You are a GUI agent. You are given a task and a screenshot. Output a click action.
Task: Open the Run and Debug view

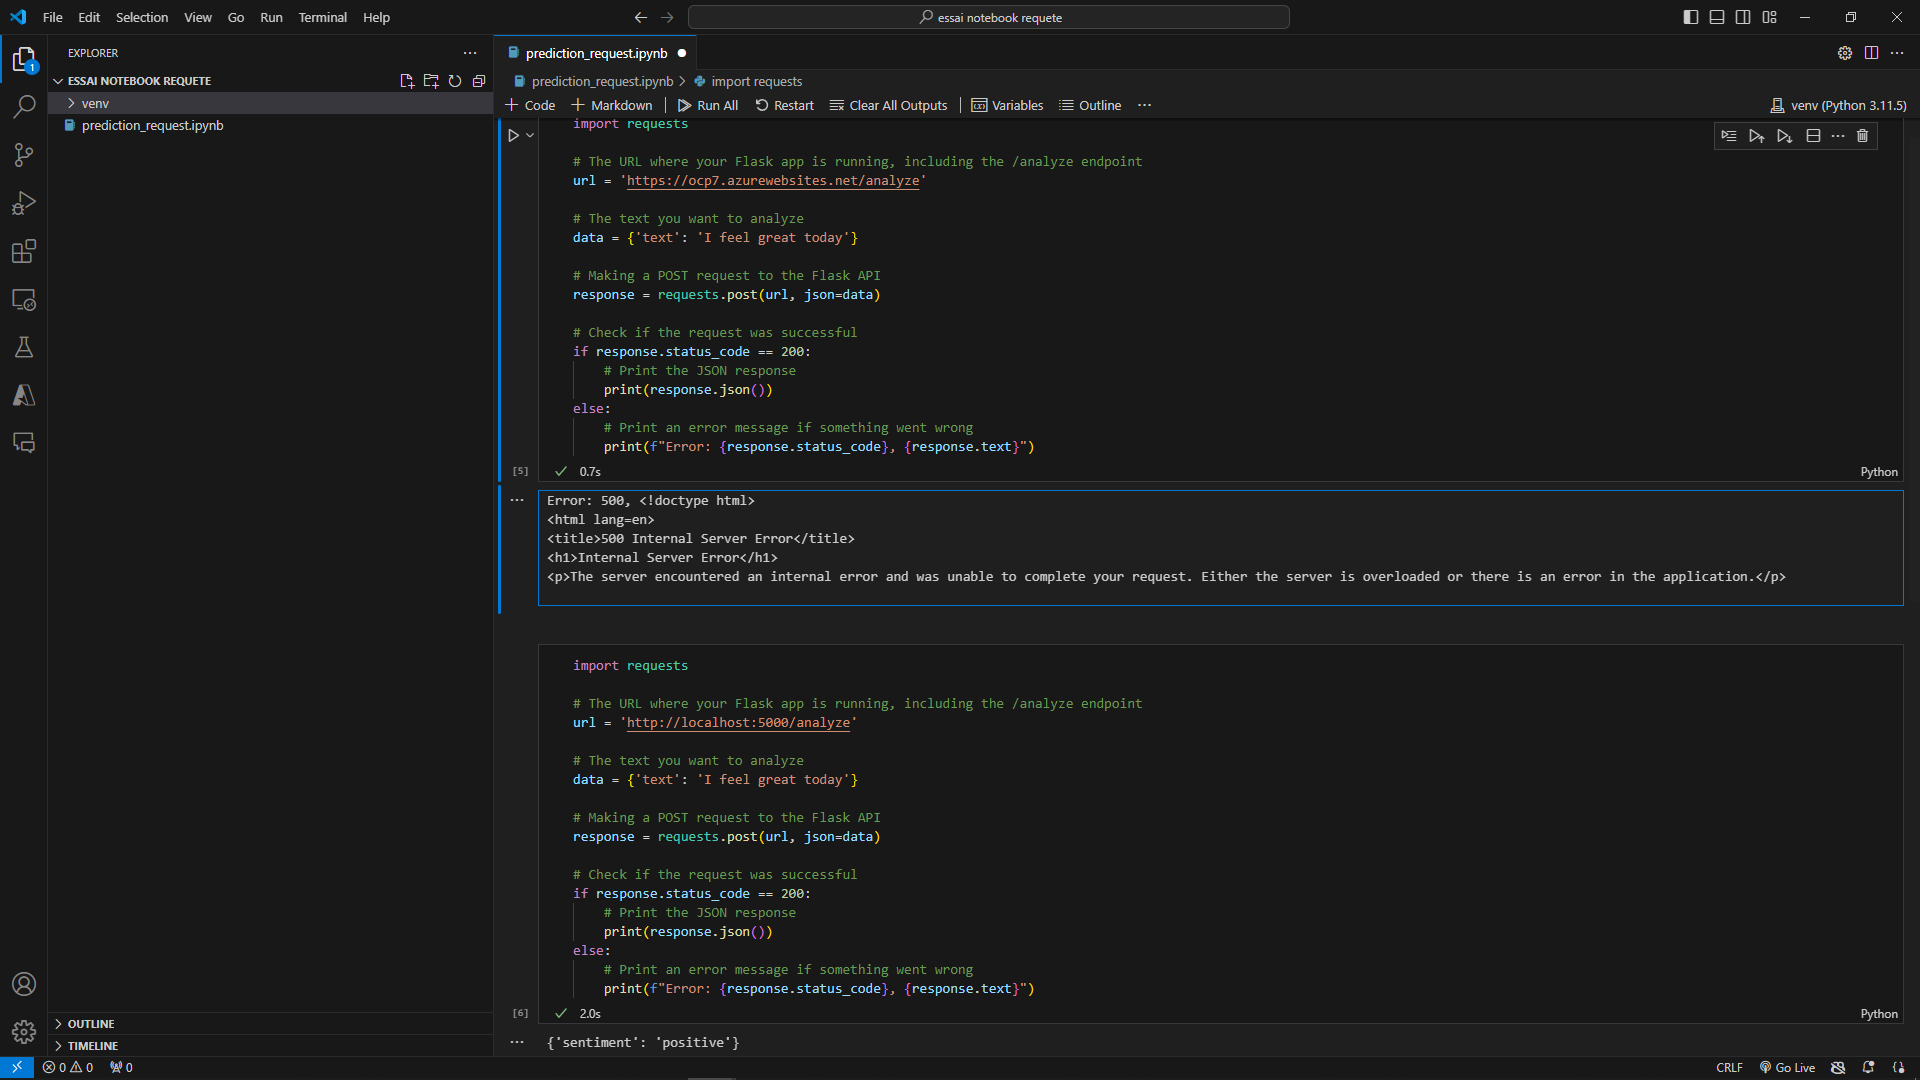point(24,203)
